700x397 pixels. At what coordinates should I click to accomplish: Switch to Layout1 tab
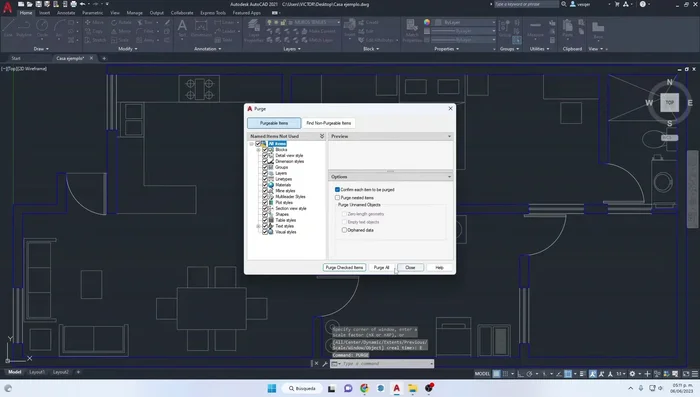coord(37,372)
